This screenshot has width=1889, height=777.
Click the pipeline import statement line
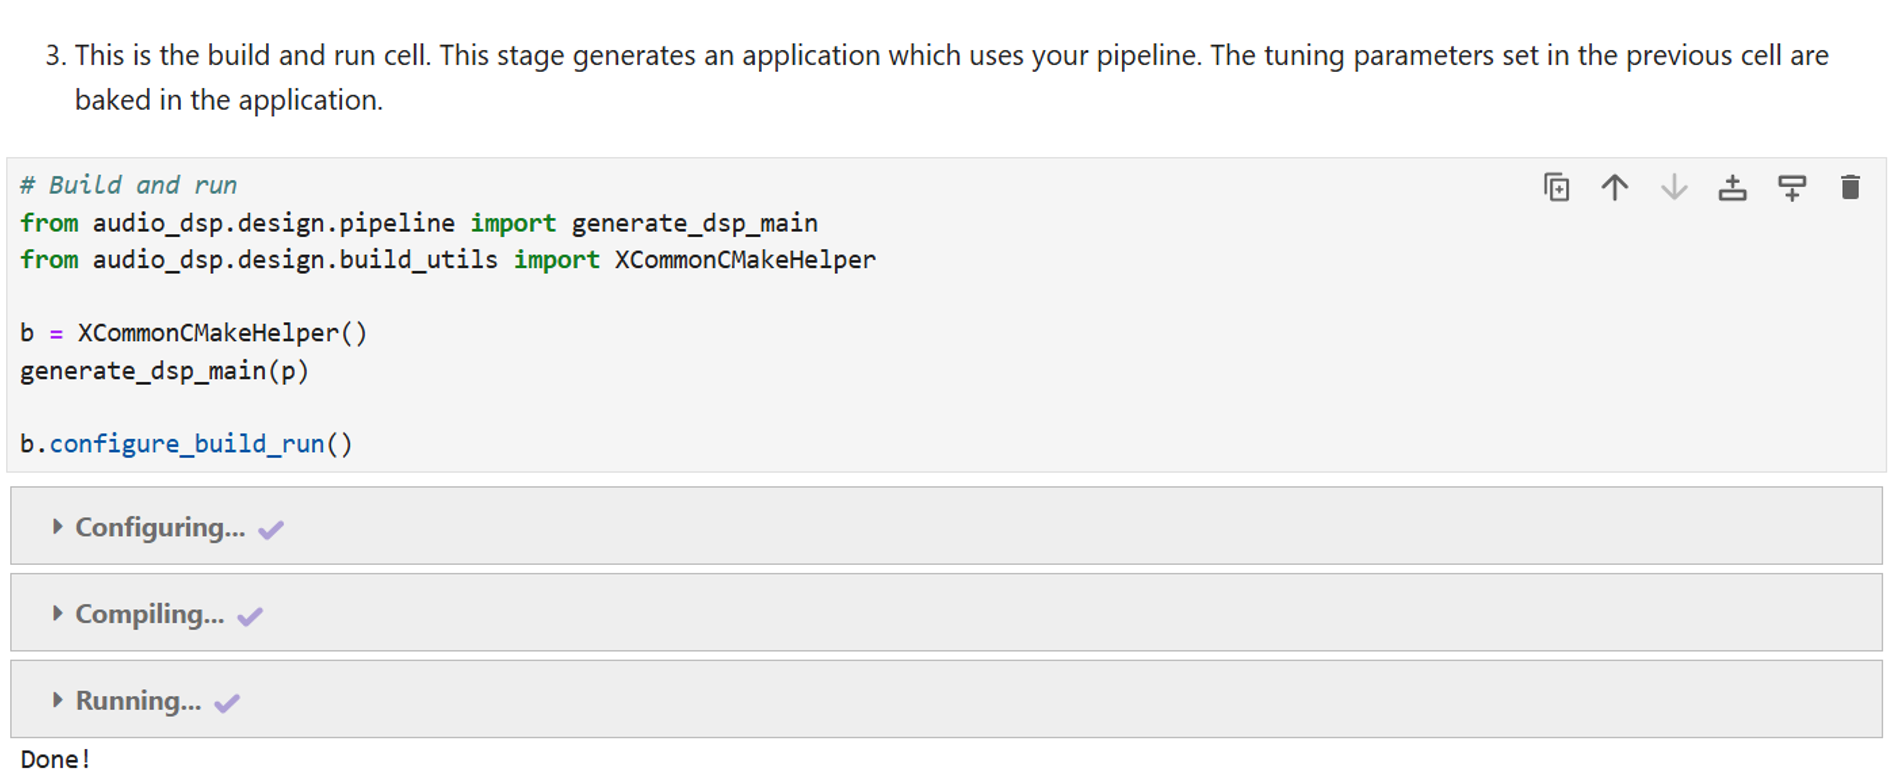pyautogui.click(x=418, y=223)
